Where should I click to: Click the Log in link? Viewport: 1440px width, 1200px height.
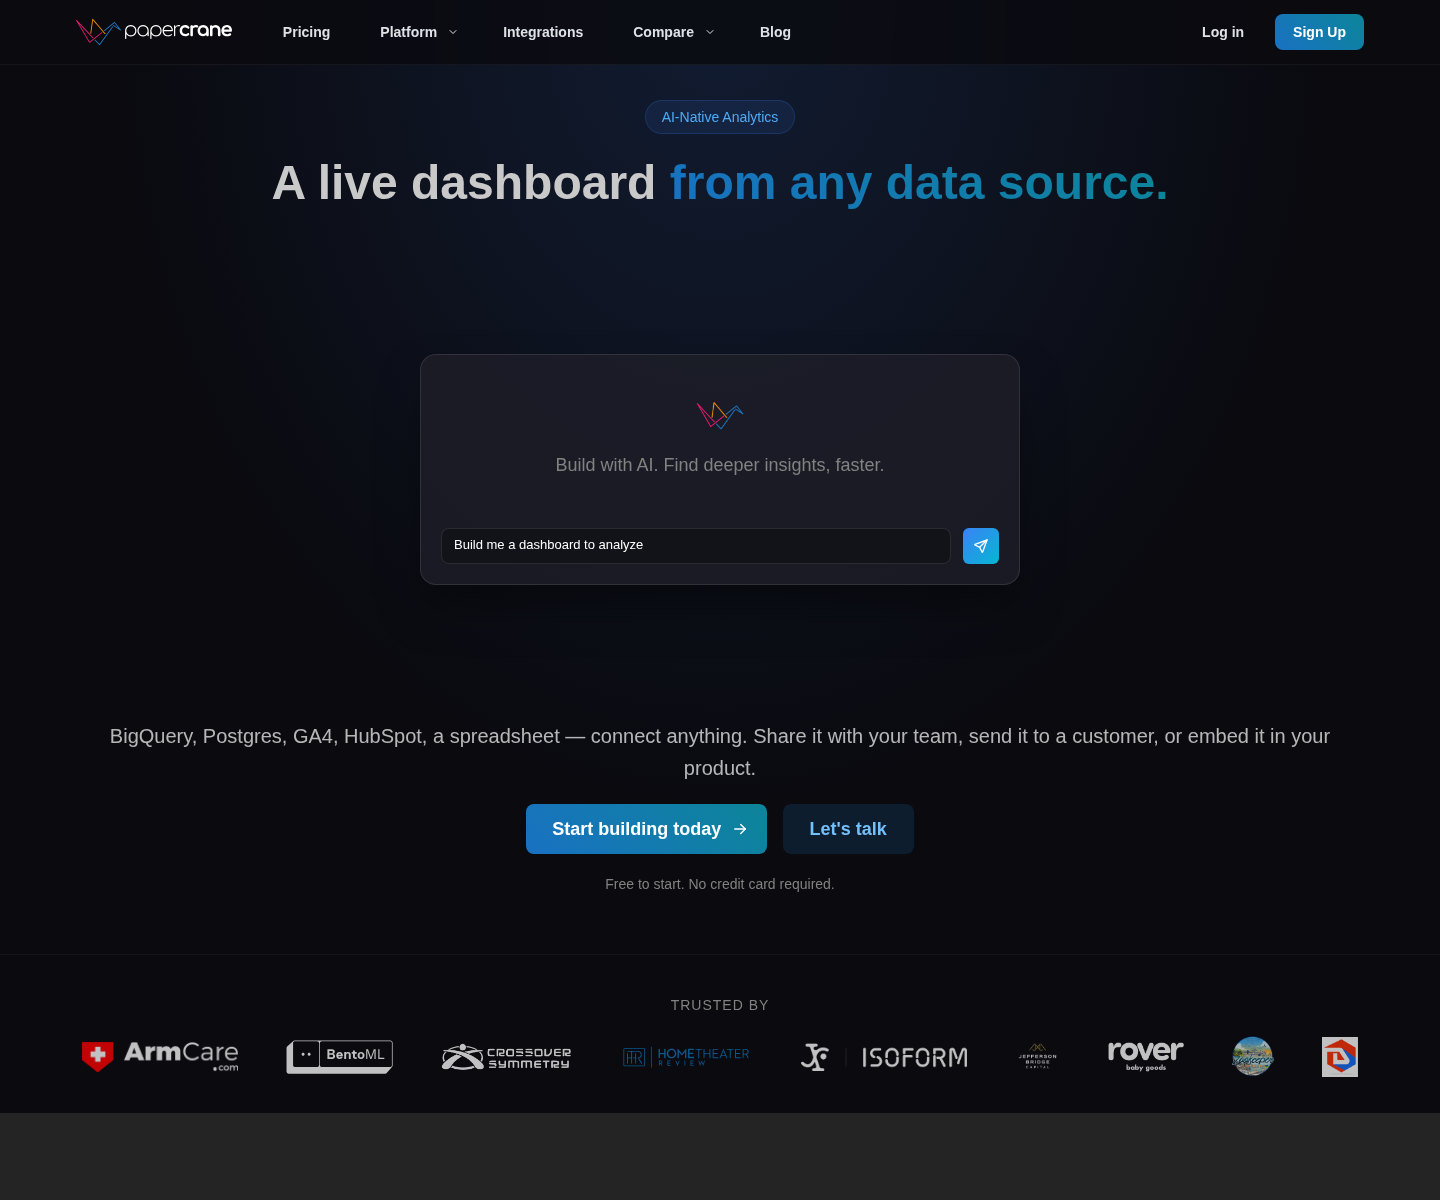click(x=1223, y=32)
